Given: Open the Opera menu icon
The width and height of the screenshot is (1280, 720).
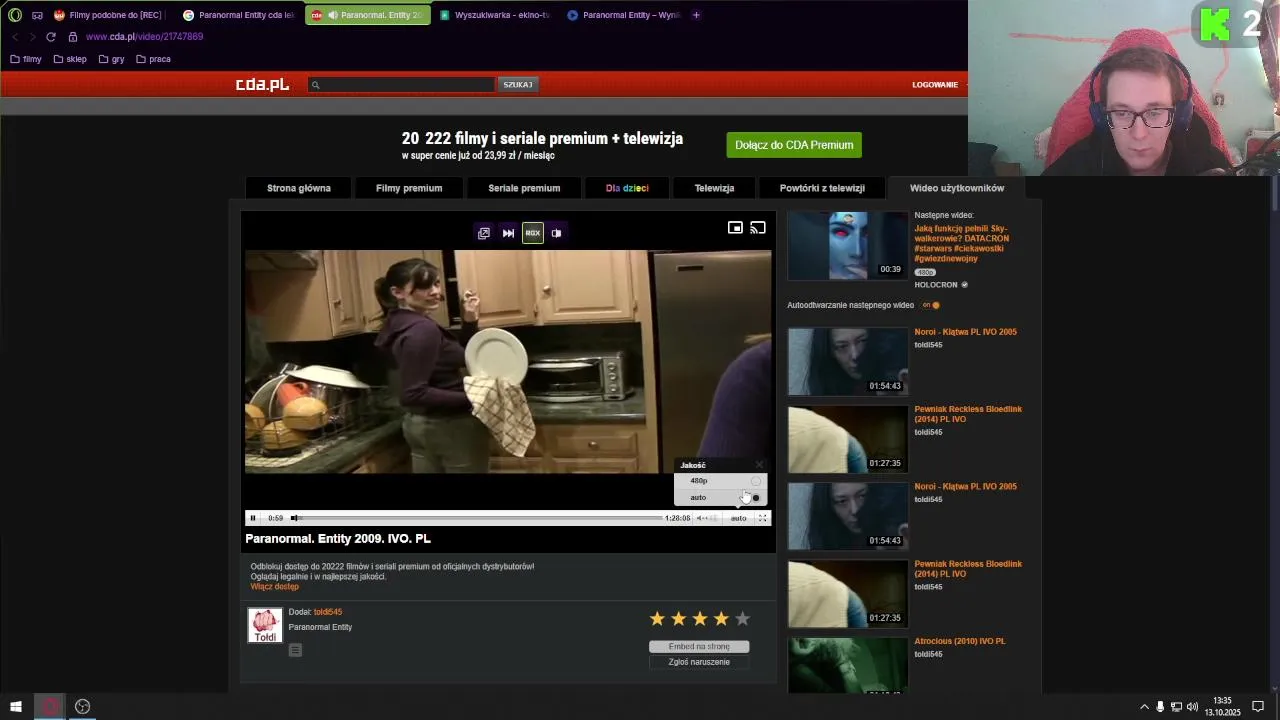Looking at the screenshot, I should [x=15, y=15].
